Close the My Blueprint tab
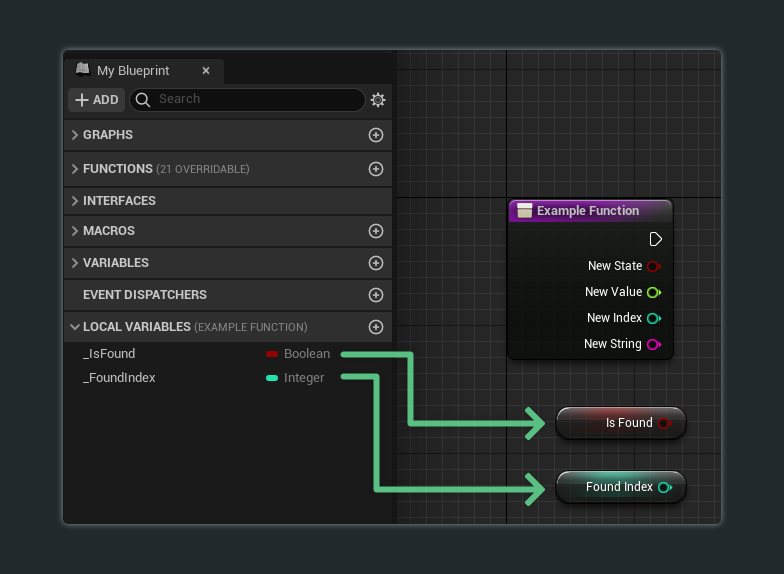The image size is (784, 574). (206, 71)
